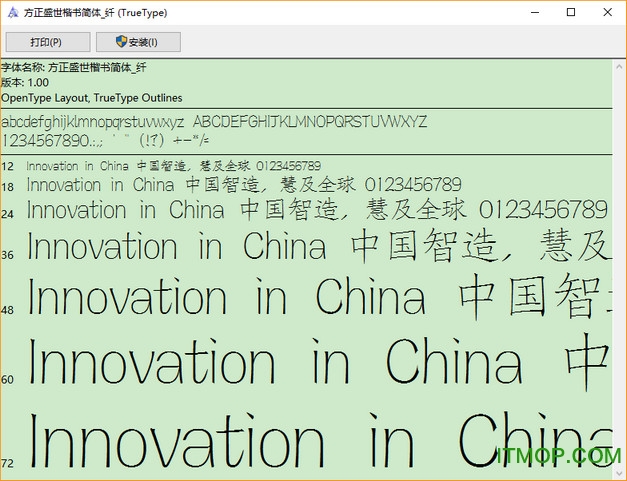Click the uppercase ABCDEFGHIJKLMNOPQRSTUVWXYZ sample

(x=310, y=122)
